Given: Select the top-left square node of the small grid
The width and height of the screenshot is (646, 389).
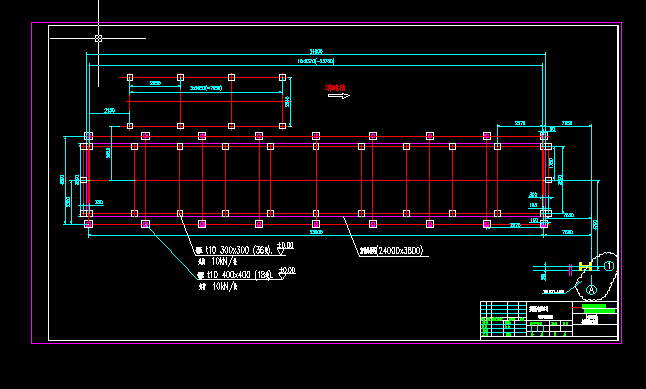Looking at the screenshot, I should 130,77.
